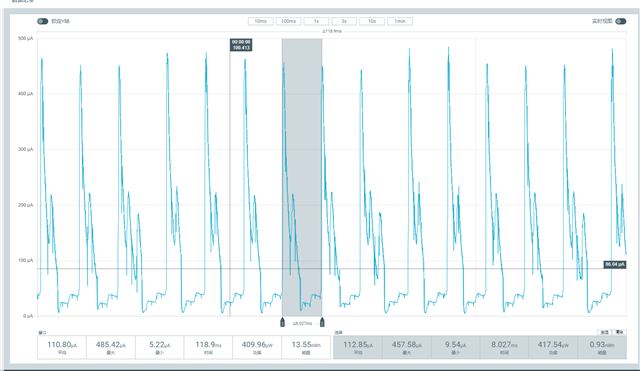Click the left selection handle marker

[282, 322]
